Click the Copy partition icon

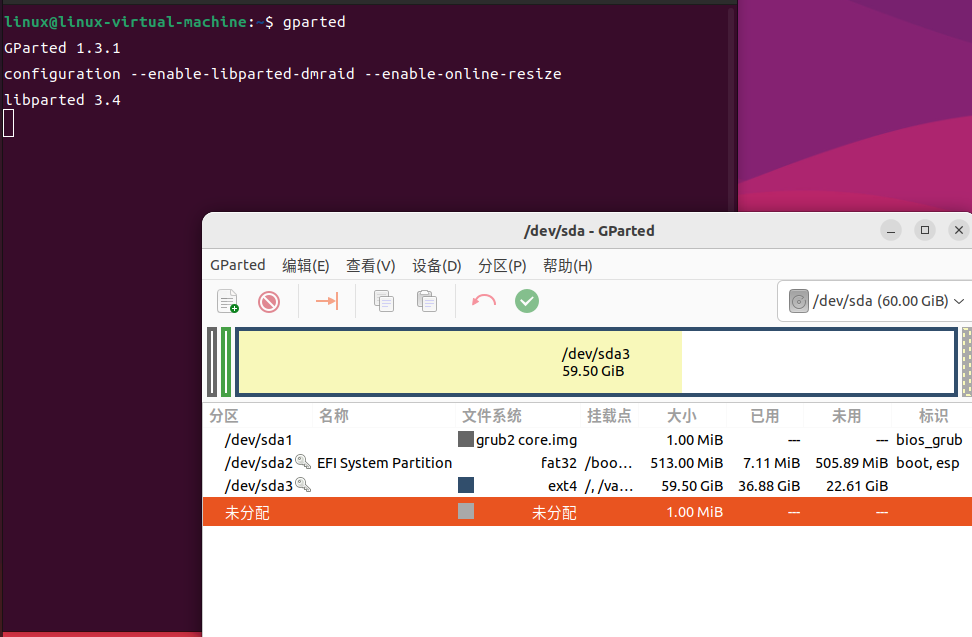coord(384,301)
